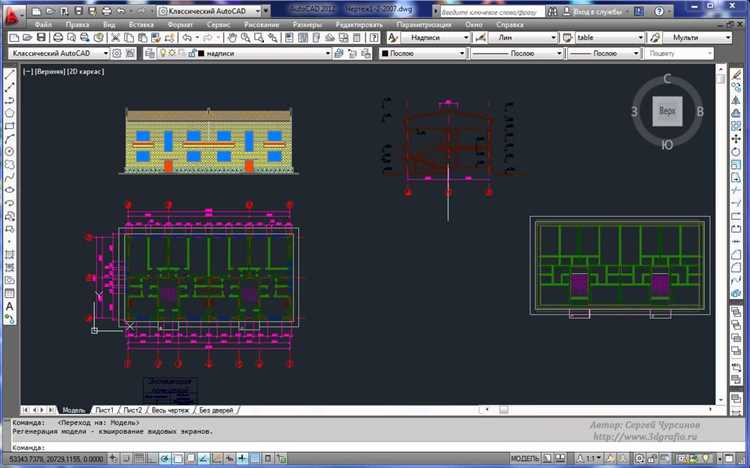Viewport: 750px width, 468px height.
Task: Click the Ю south label on ViewCube compass
Action: click(x=667, y=144)
